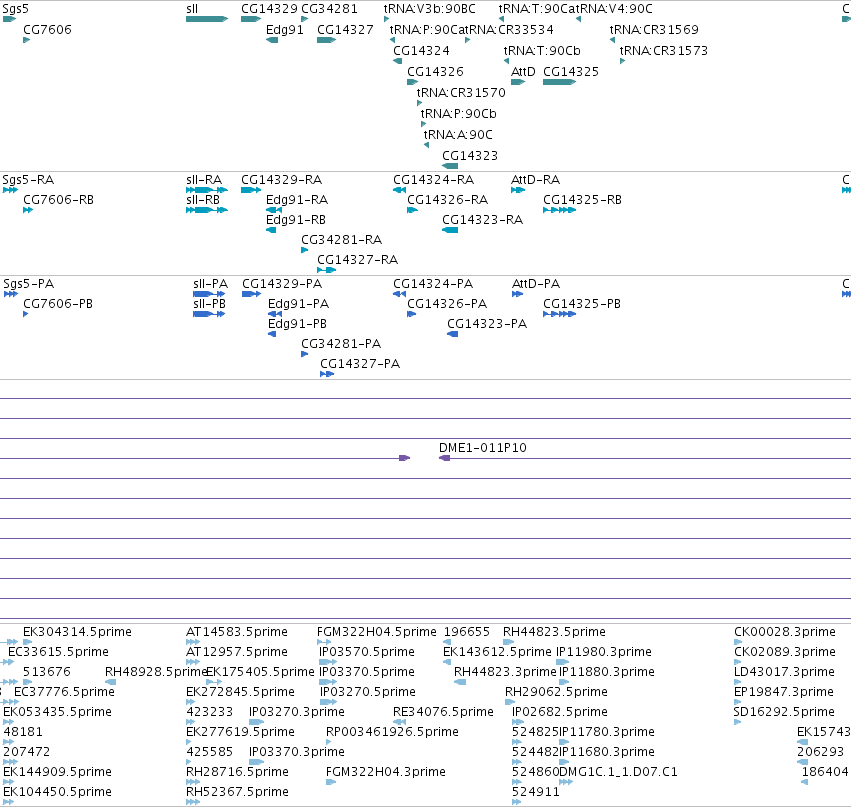Click the AttD-PA protein label
The image size is (851, 807).
point(536,284)
